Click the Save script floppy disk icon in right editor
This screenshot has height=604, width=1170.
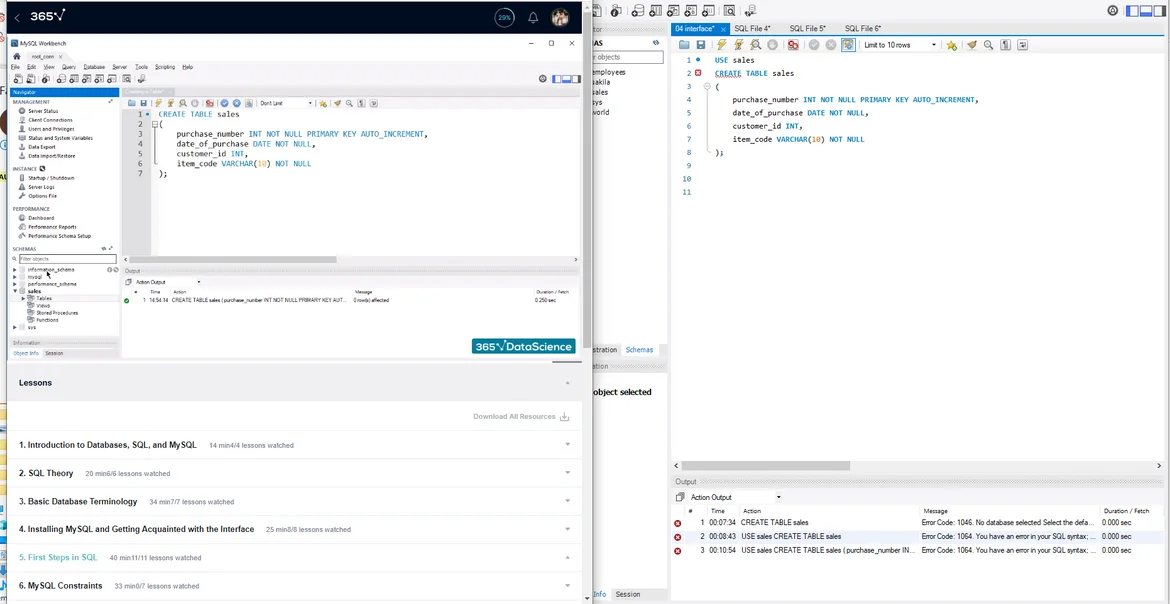(700, 45)
